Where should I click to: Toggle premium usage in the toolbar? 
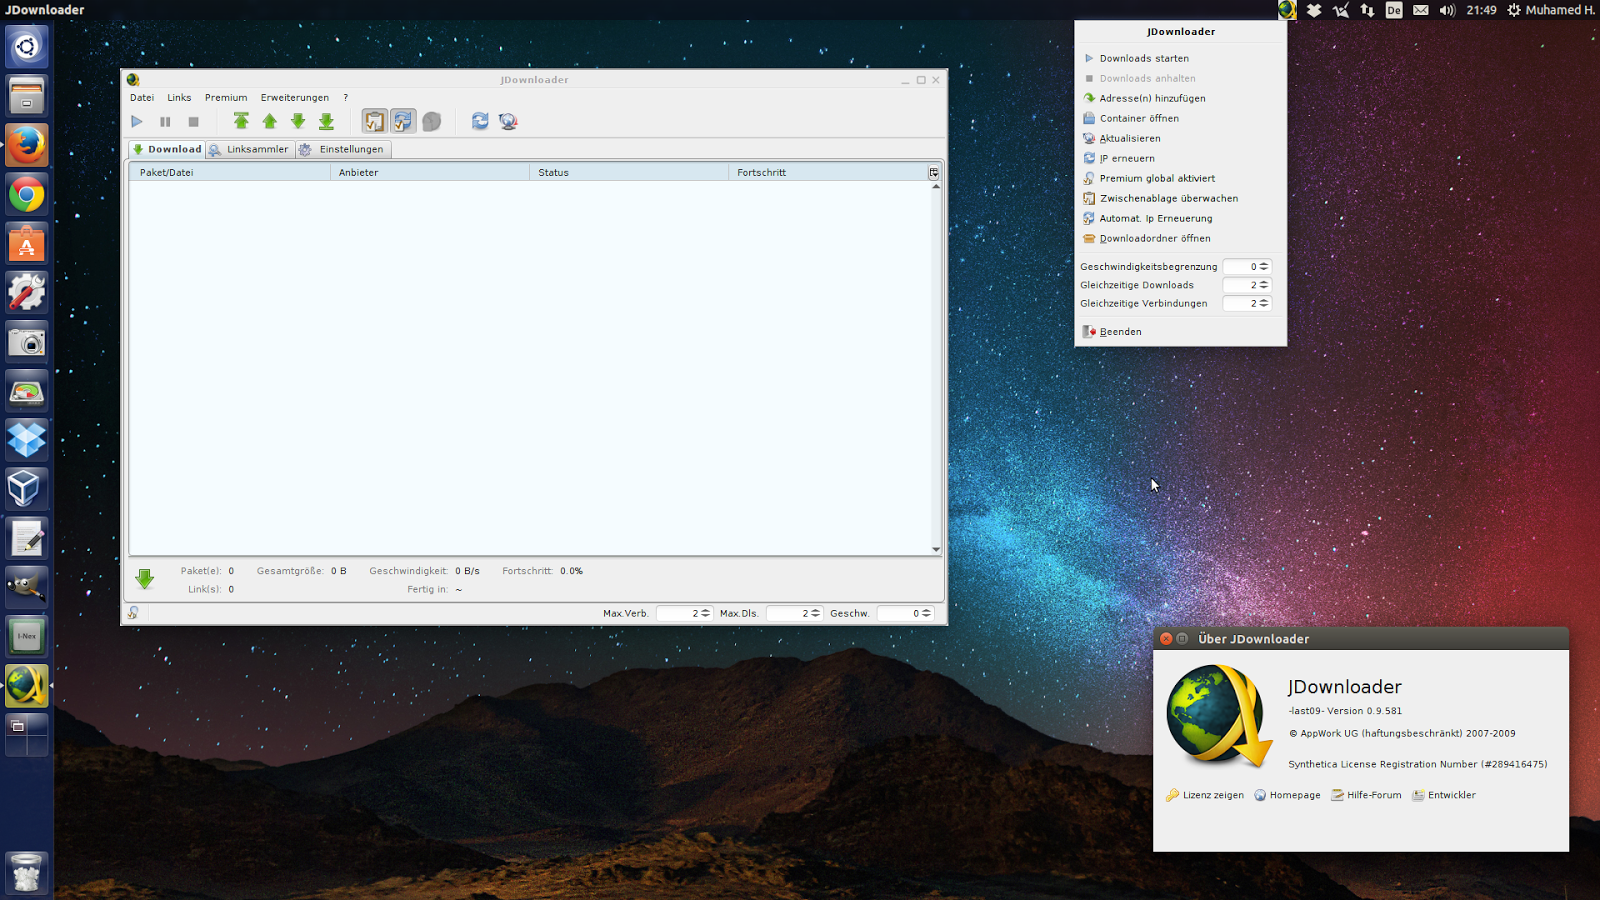[x=432, y=121]
